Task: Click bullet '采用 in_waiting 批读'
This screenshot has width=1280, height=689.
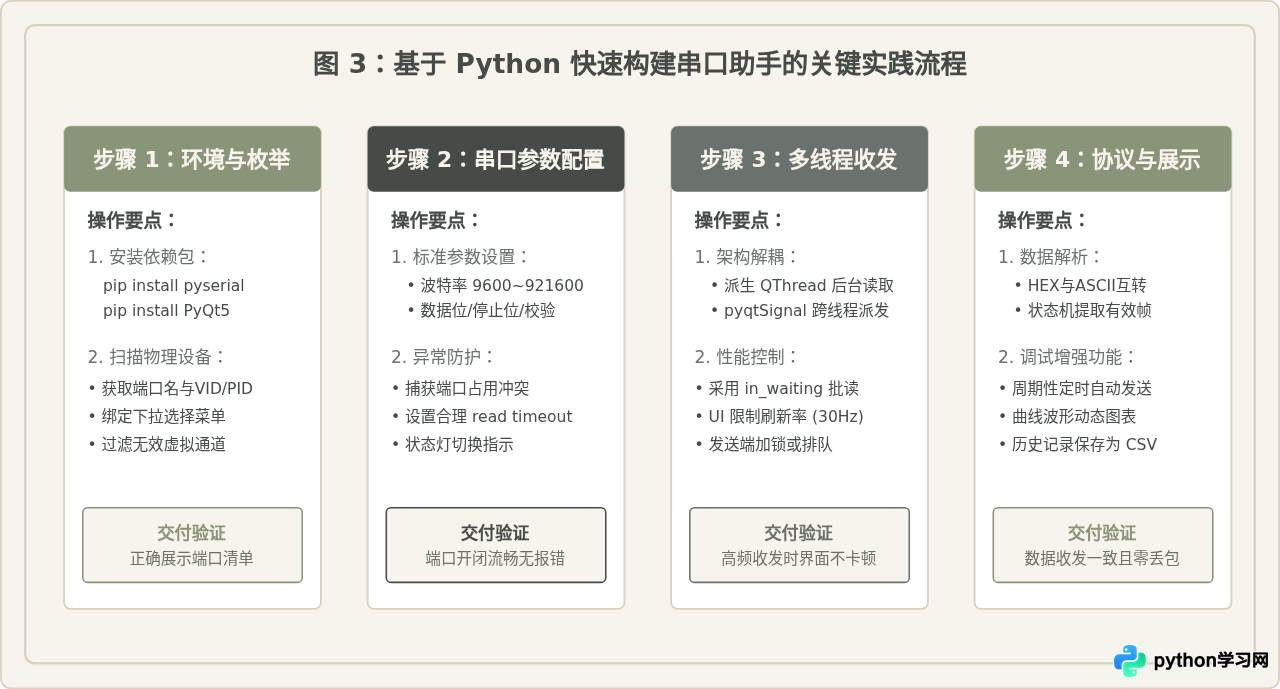Action: (x=777, y=388)
